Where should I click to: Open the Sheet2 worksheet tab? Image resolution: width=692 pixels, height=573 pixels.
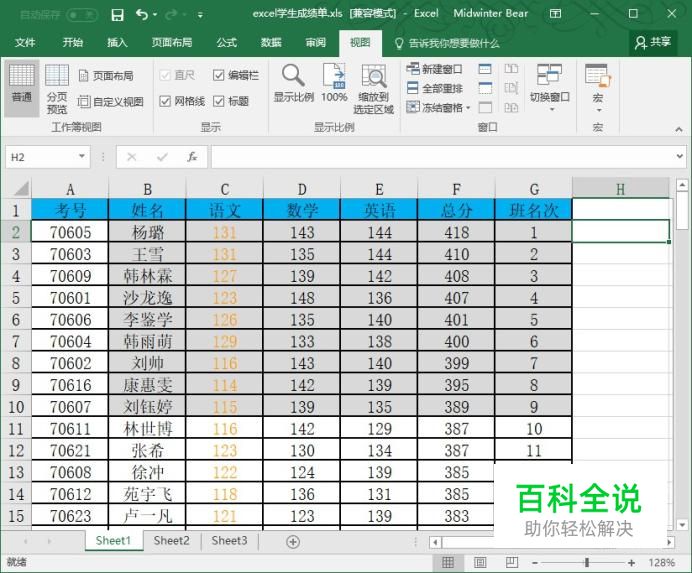point(171,541)
